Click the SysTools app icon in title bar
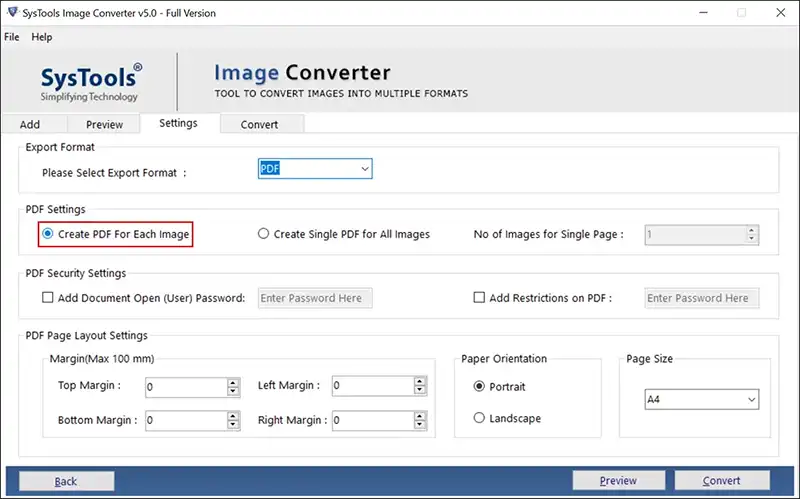Image resolution: width=800 pixels, height=499 pixels. [12, 12]
